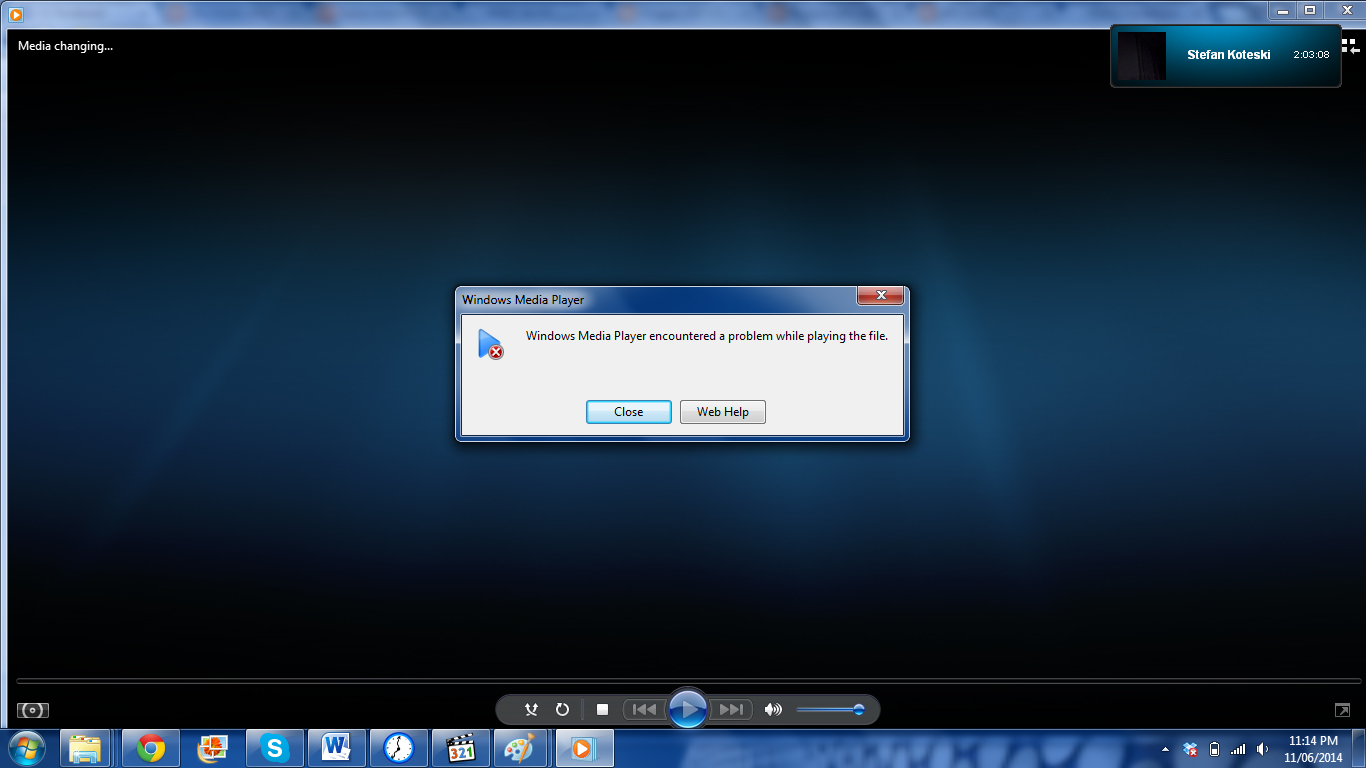
Task: Restore down the Windows Media Player window
Action: (x=1309, y=10)
